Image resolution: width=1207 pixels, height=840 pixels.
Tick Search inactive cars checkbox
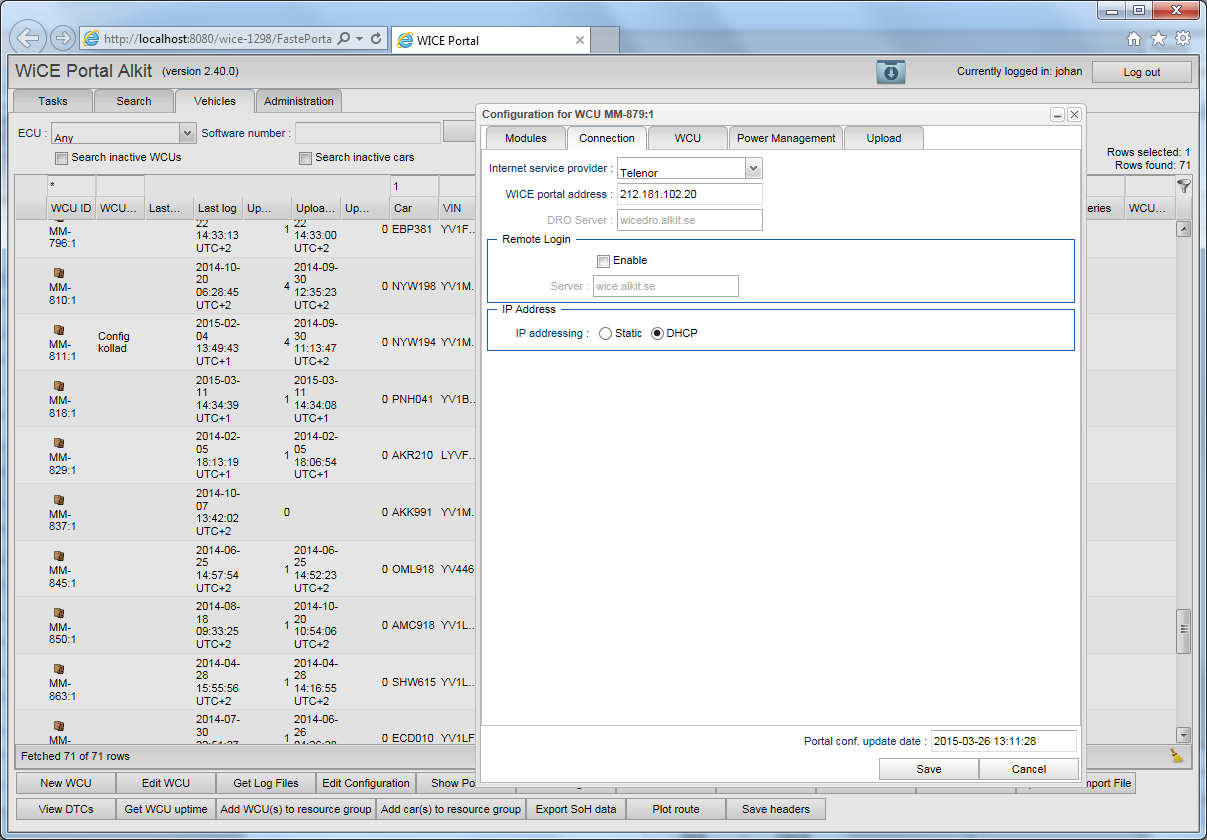tap(305, 158)
